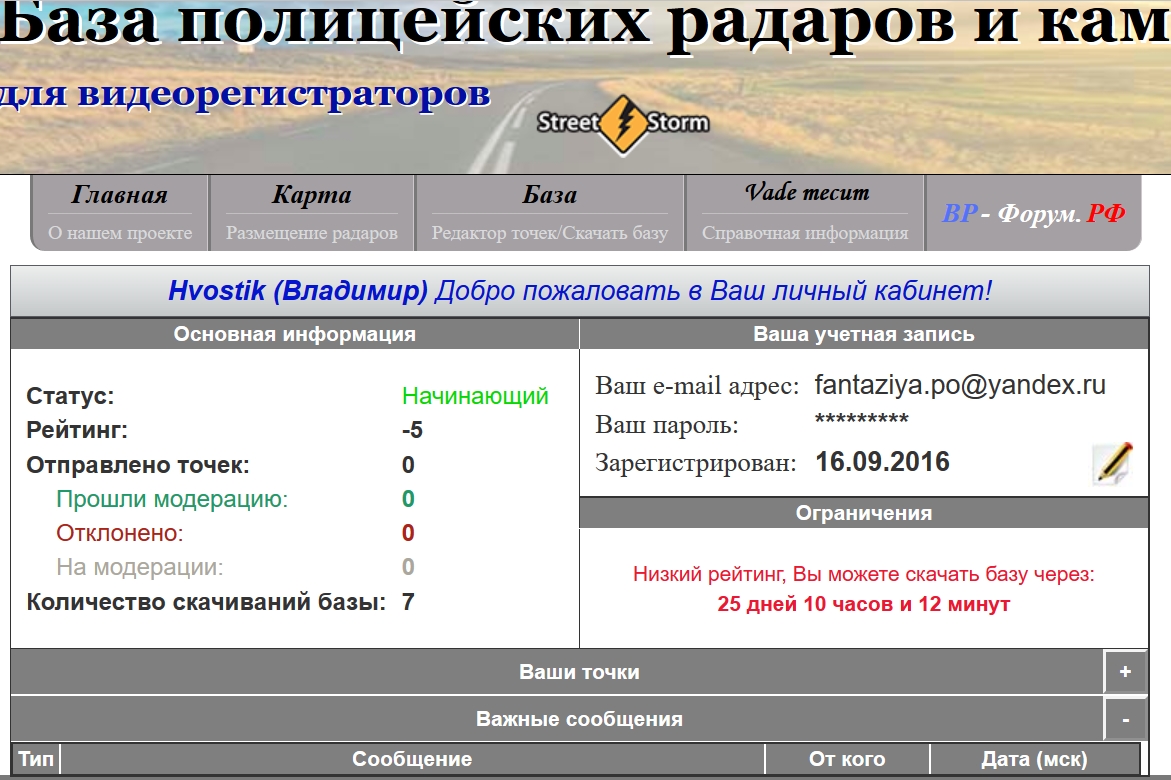
Task: Click the red Отклонено statistic label
Action: click(x=120, y=533)
